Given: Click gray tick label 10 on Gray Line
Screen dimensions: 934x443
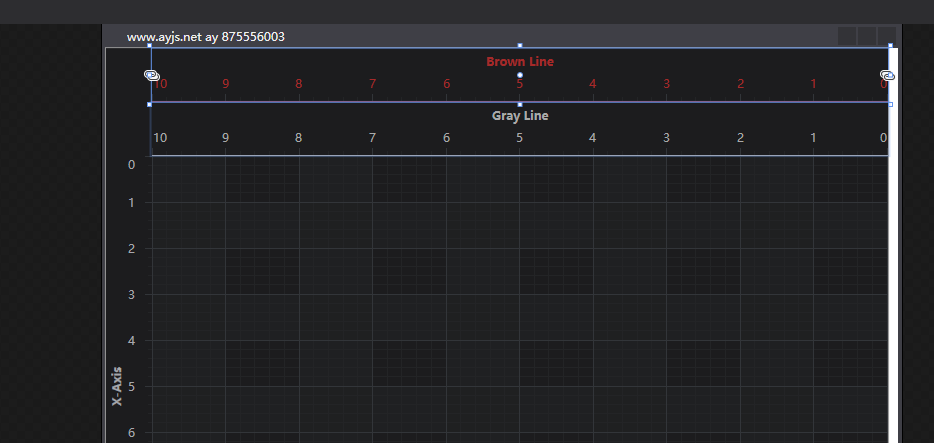Looking at the screenshot, I should coord(160,138).
